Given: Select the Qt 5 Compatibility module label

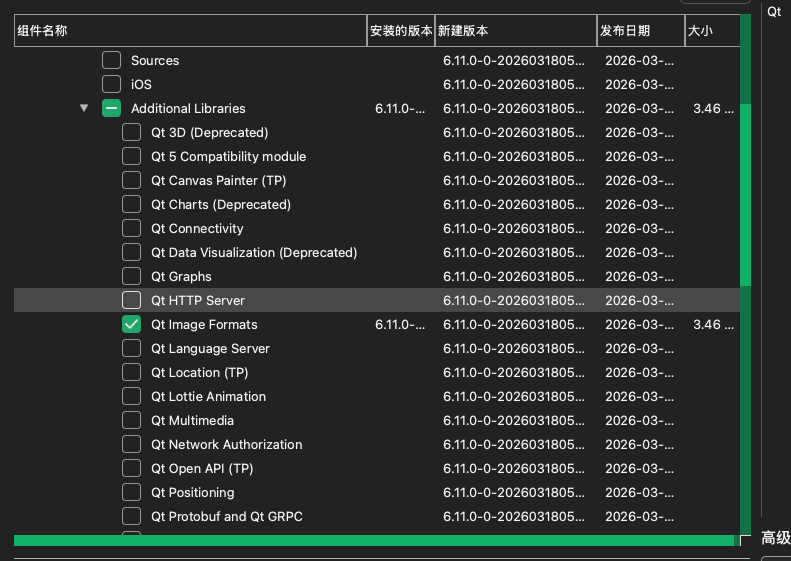Looking at the screenshot, I should [229, 156].
